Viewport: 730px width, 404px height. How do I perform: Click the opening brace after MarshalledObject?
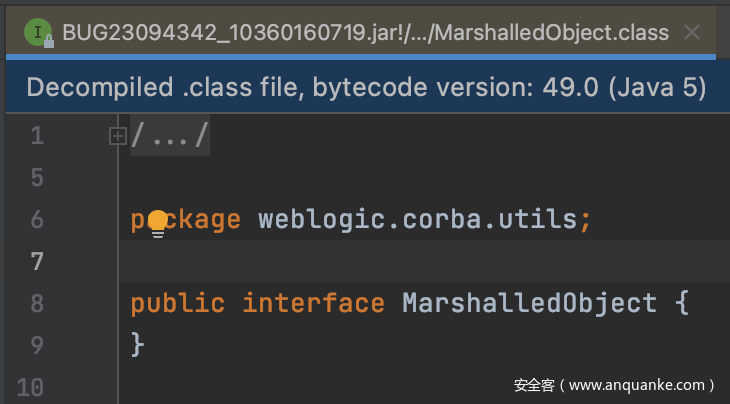click(682, 303)
